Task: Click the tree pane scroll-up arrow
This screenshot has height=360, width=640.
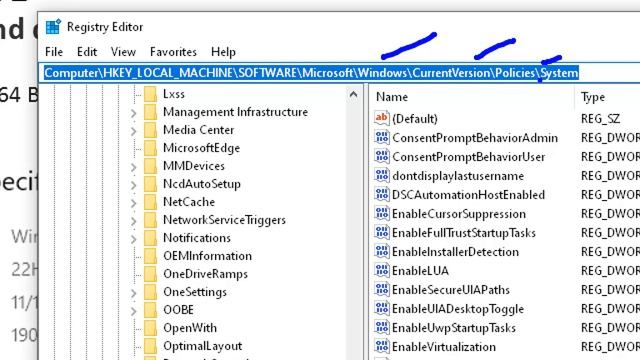Action: (353, 95)
